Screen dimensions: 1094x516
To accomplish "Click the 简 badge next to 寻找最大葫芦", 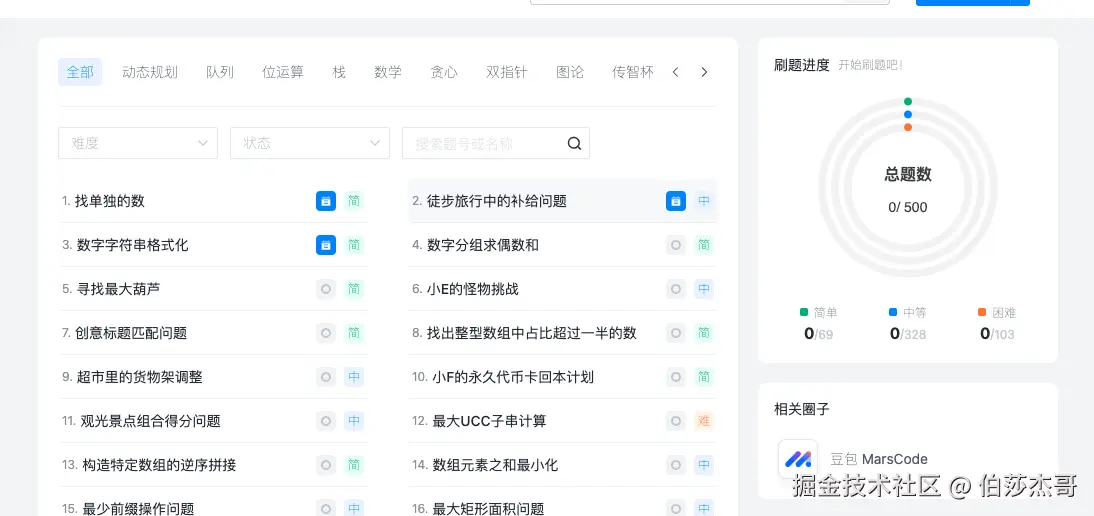I will (354, 289).
